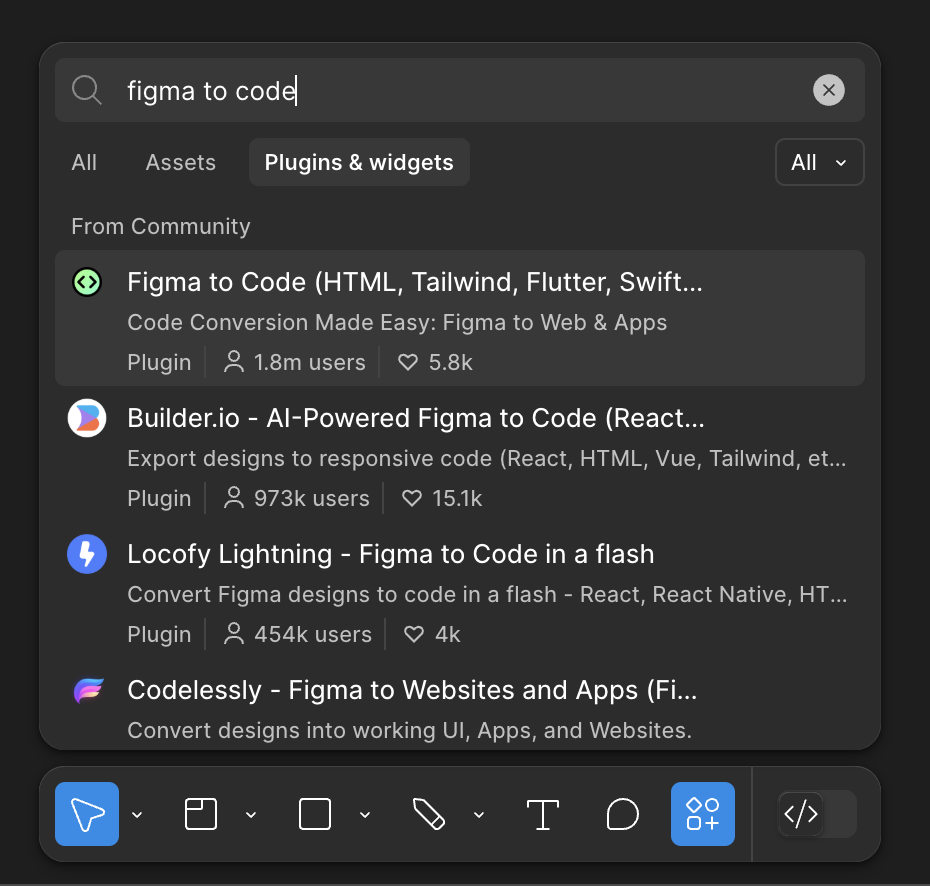Click 'Code Conversion Made Easy' description text
930x886 pixels.
[x=397, y=323]
